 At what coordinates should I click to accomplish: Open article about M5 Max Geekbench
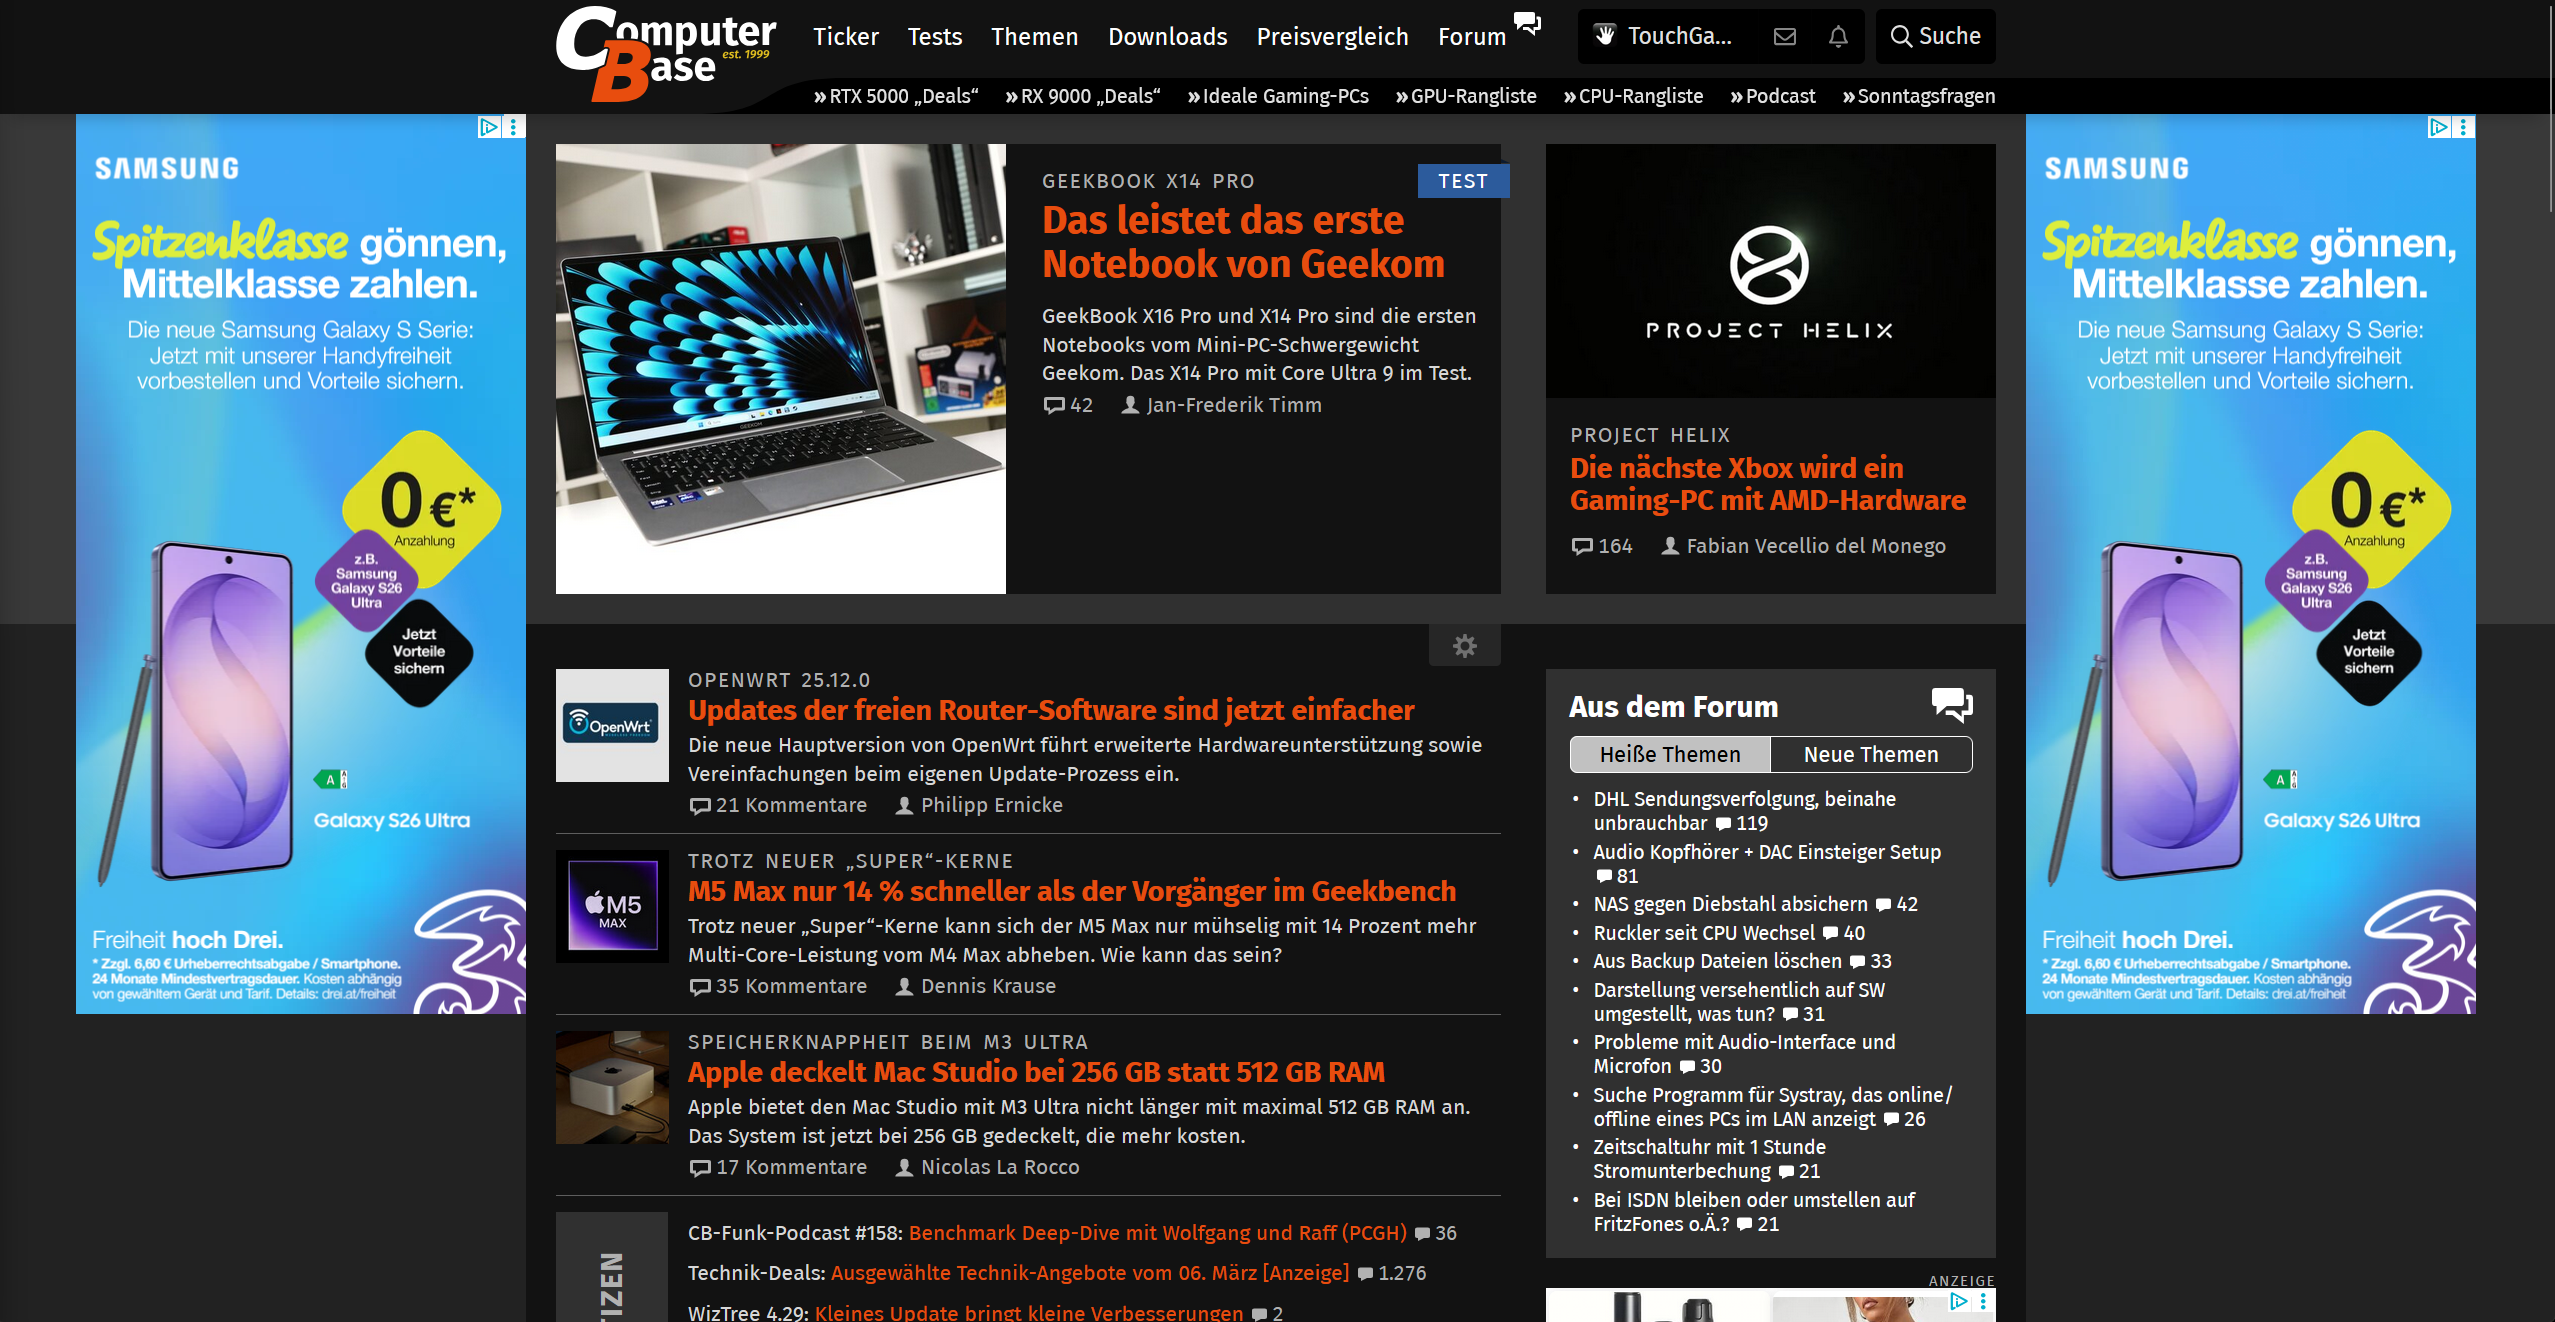click(x=1071, y=891)
